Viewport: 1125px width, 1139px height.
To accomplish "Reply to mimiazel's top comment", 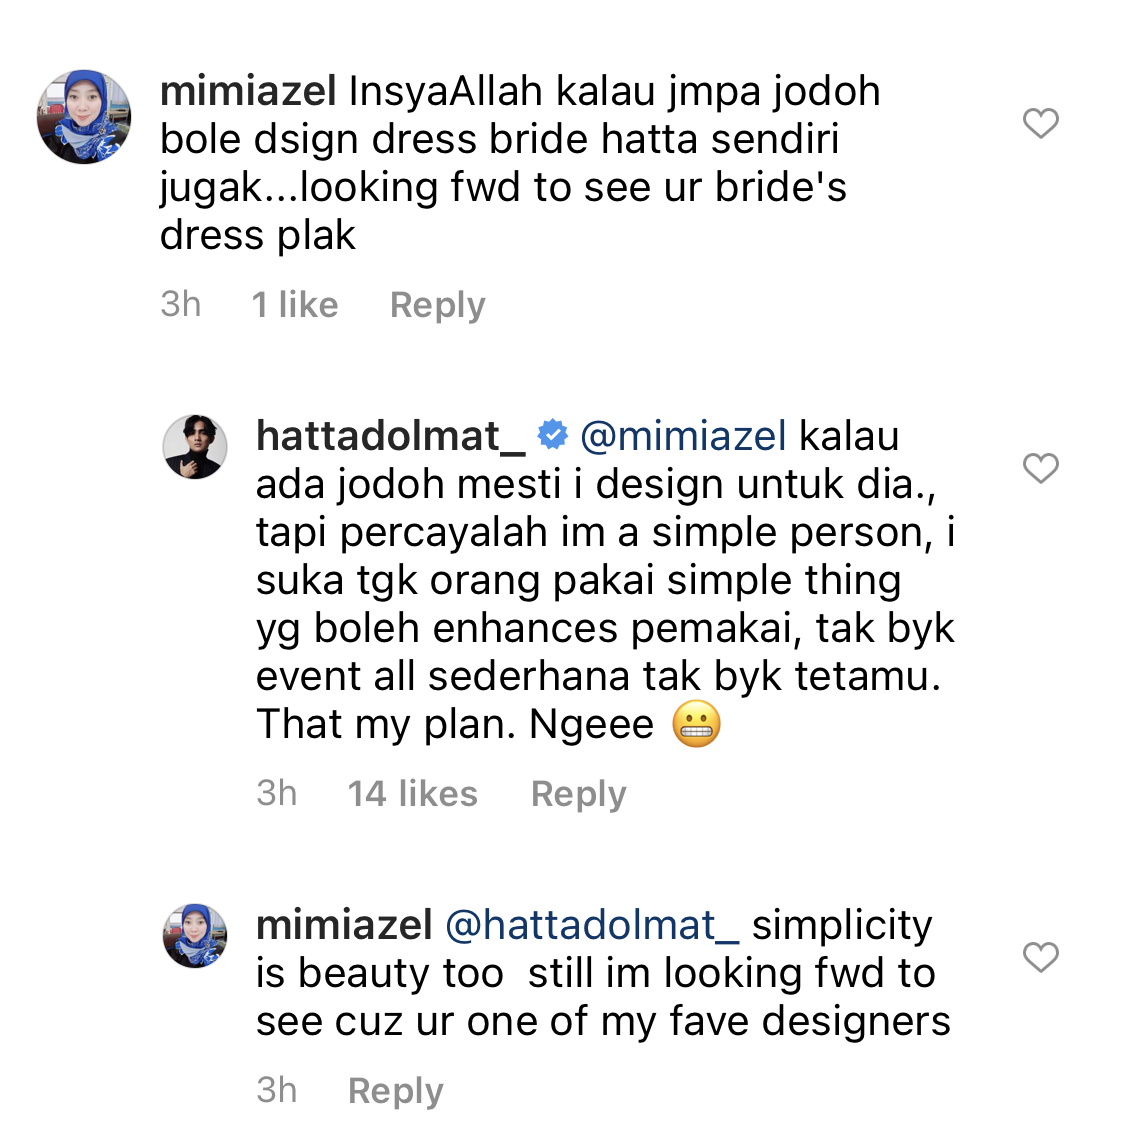I will tap(437, 305).
